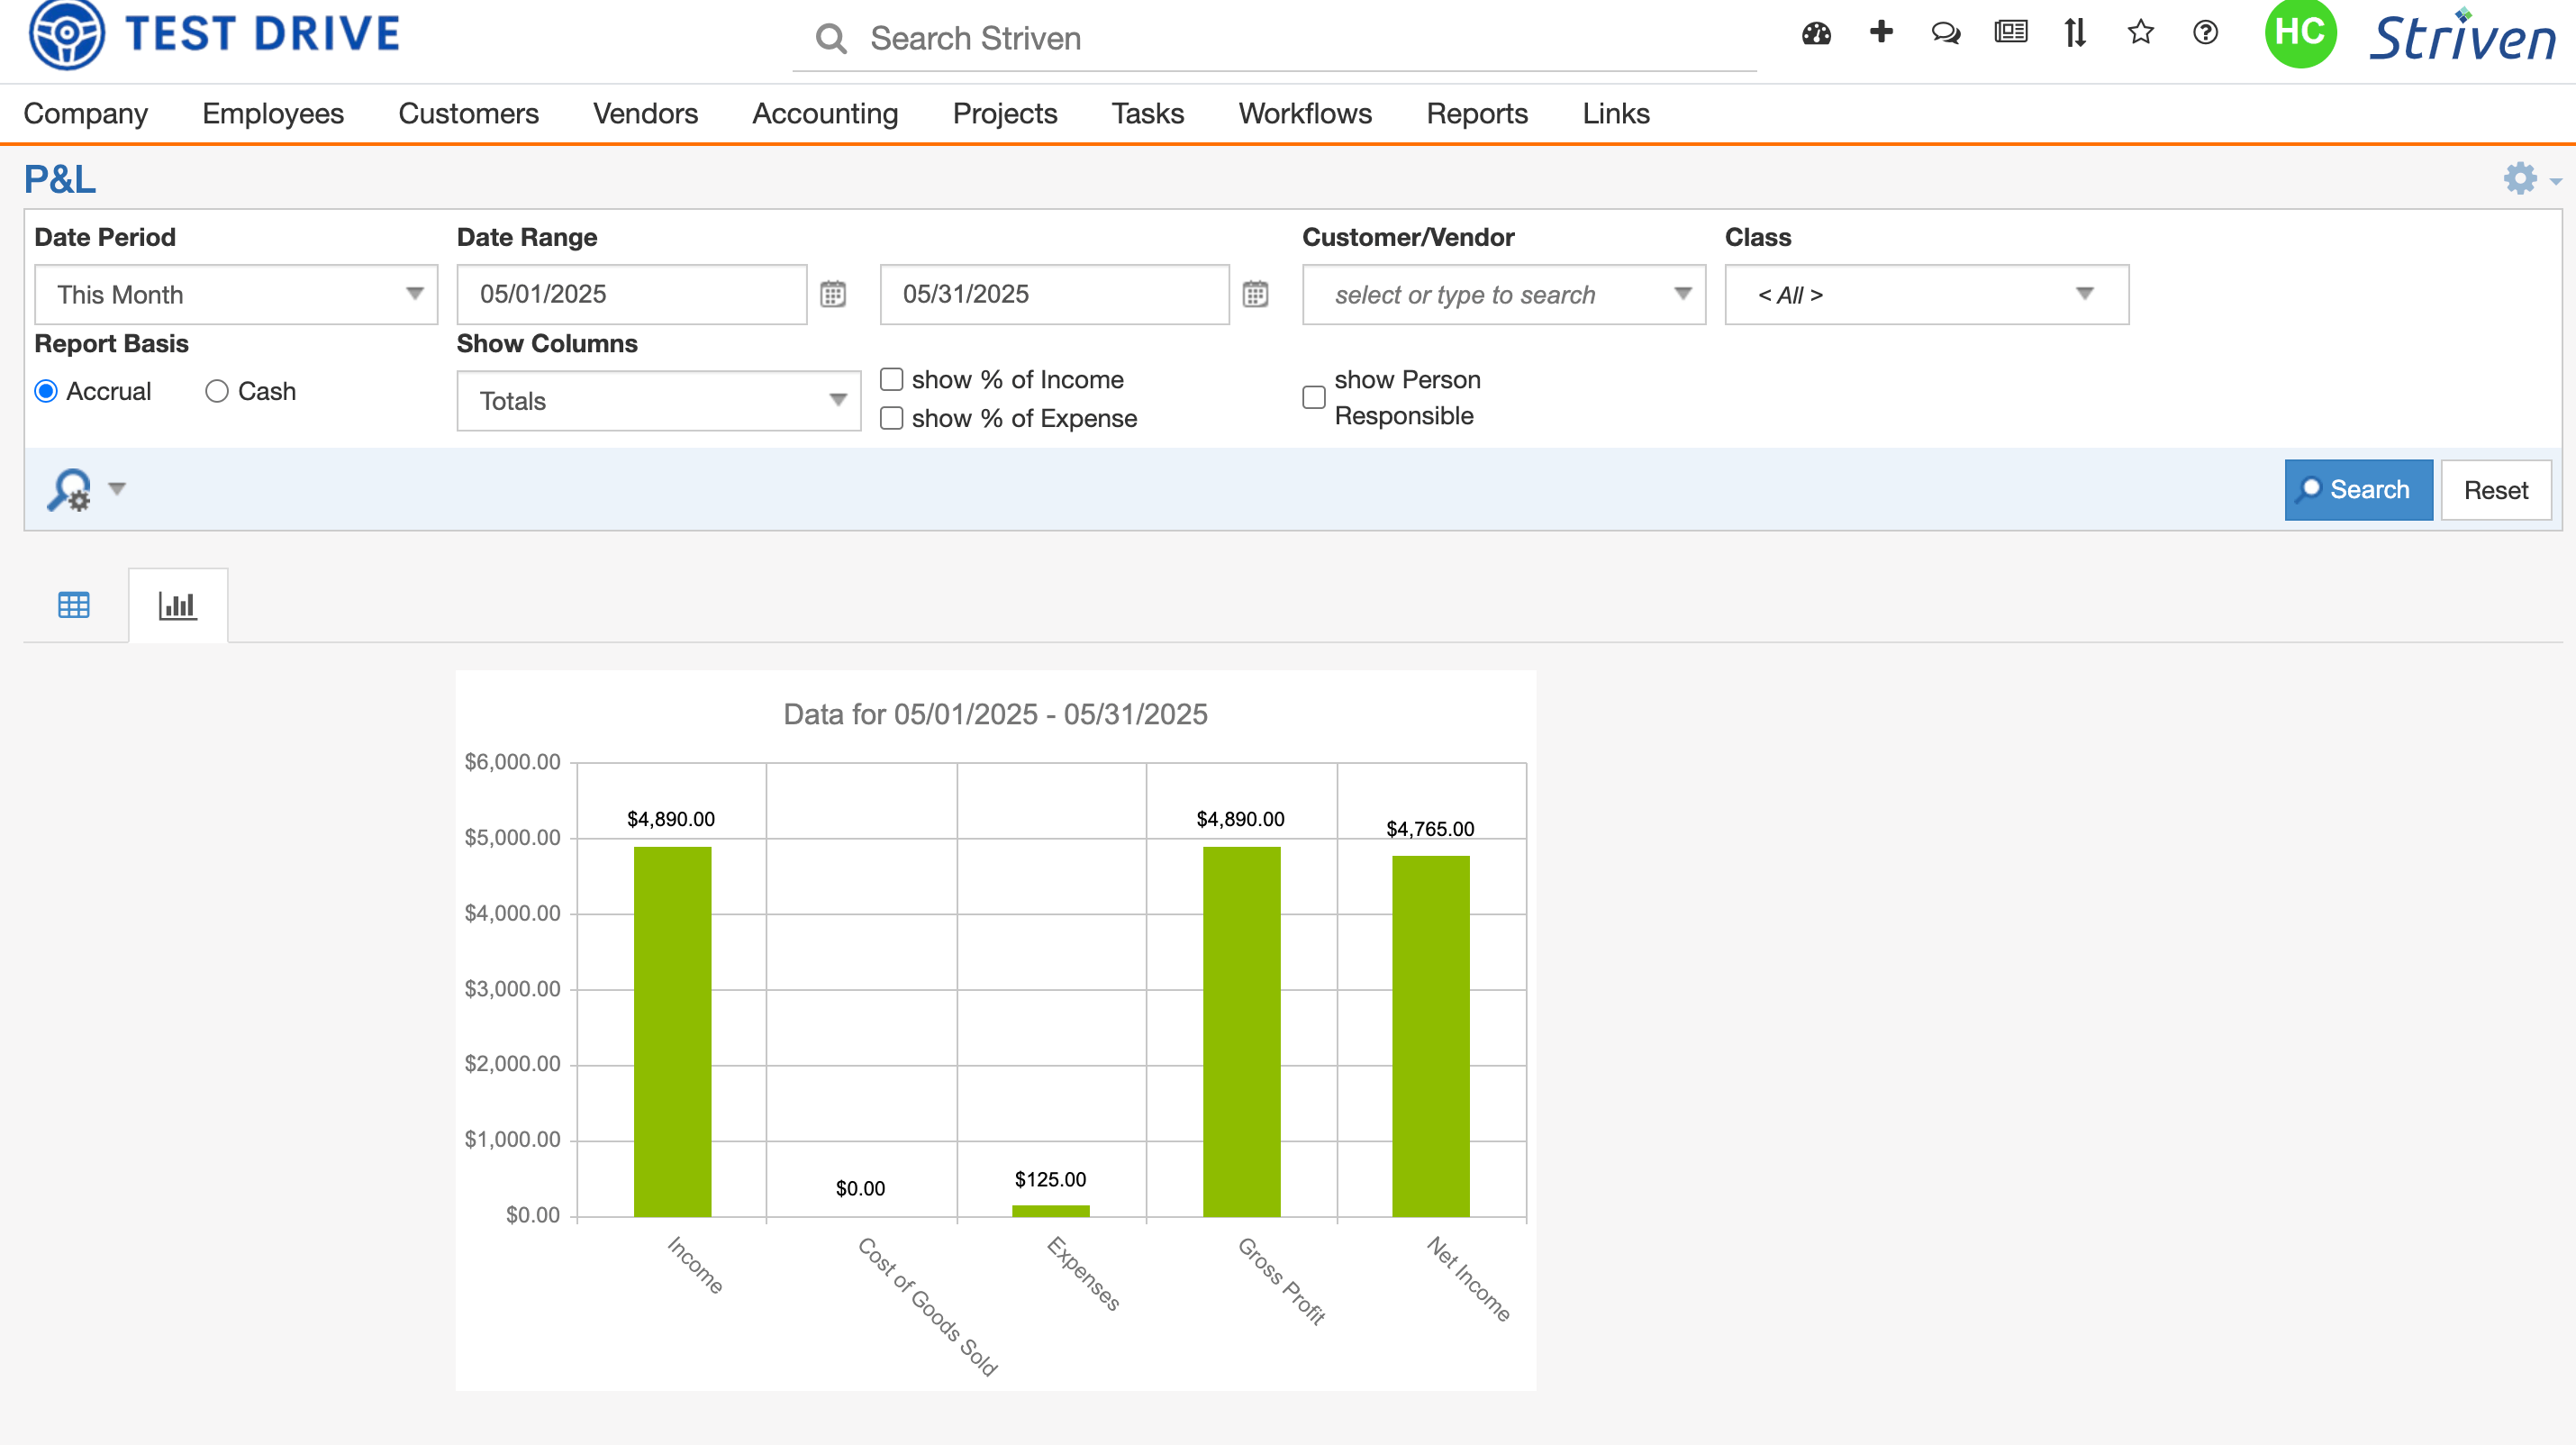This screenshot has width=2576, height=1445.
Task: Open the news feed icon
Action: pos(2010,33)
